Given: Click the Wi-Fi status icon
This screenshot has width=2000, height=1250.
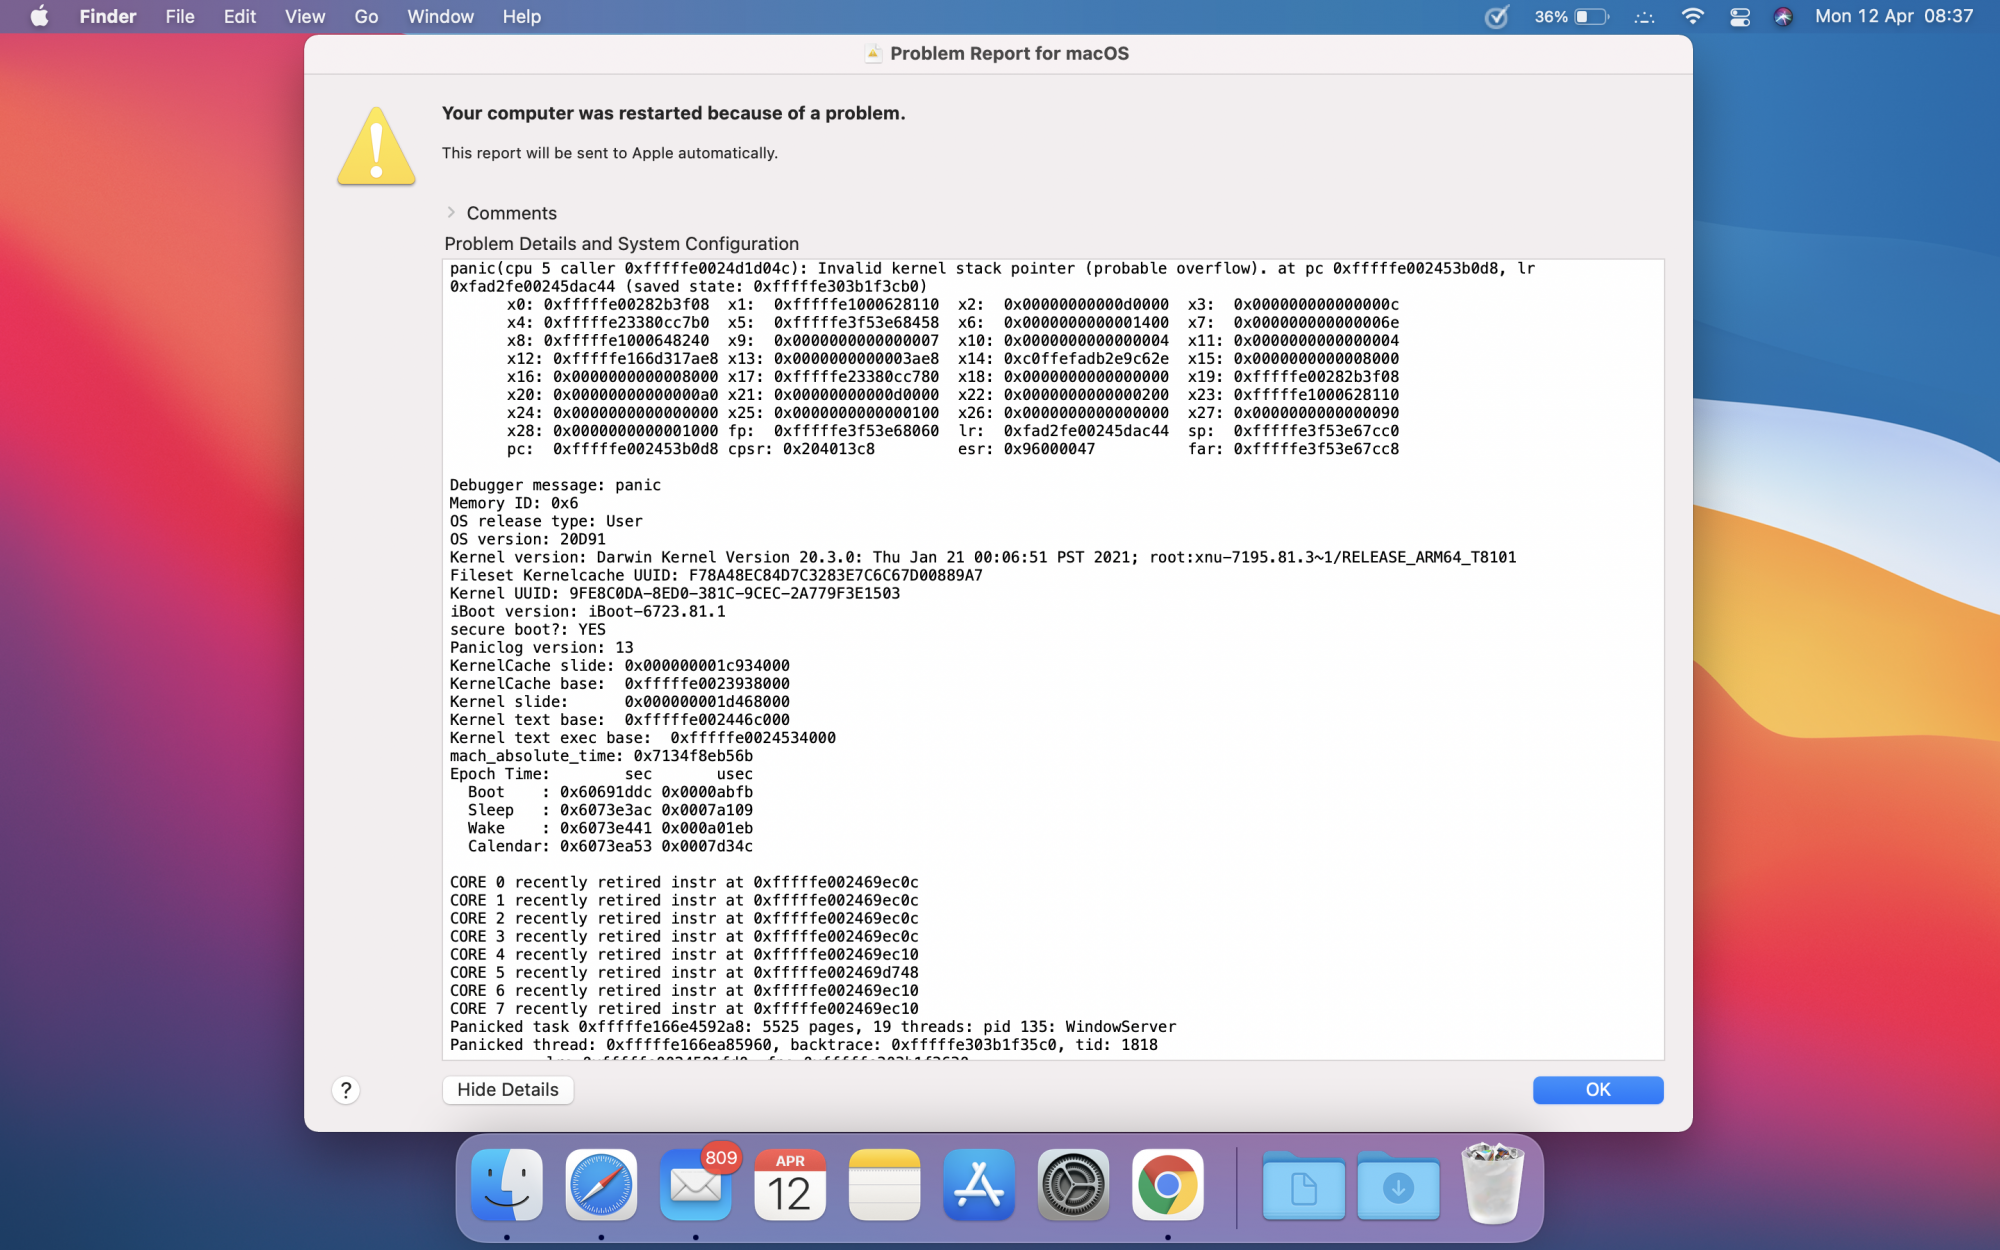Looking at the screenshot, I should pos(1693,17).
